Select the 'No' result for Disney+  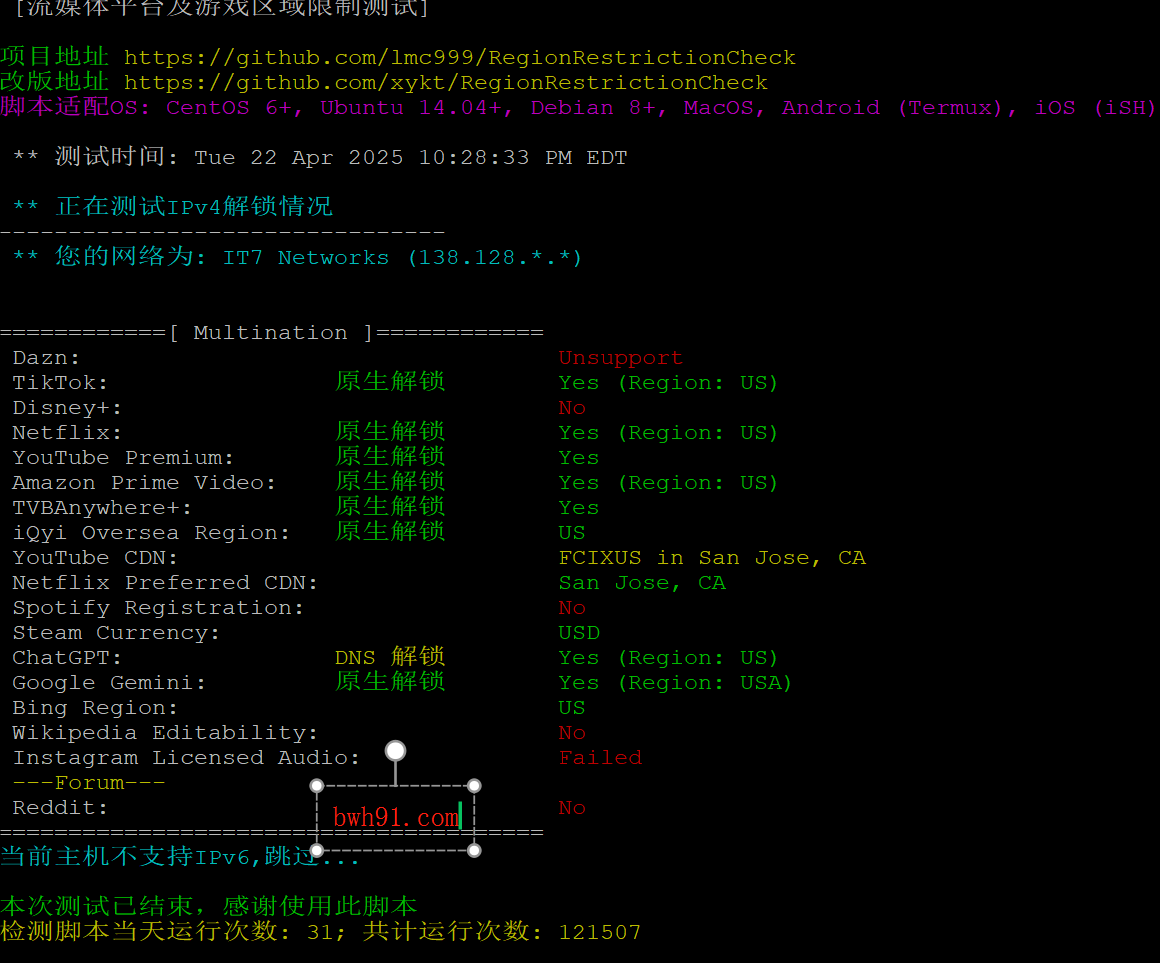pos(572,408)
